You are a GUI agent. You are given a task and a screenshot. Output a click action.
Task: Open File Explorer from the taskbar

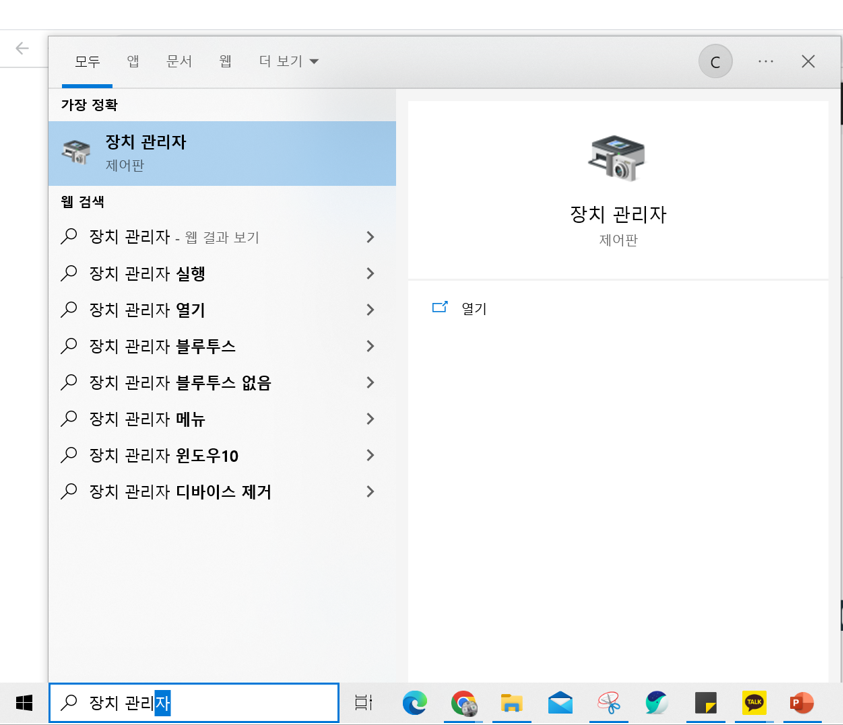coord(512,703)
